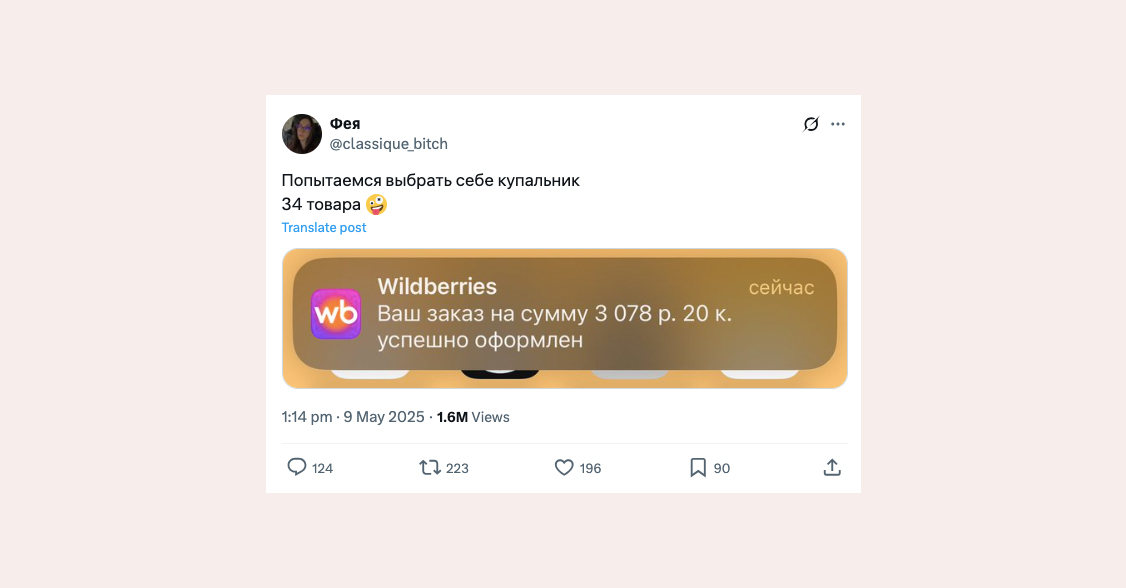Screen dimensions: 1126x588
Task: Click the crazy-face emoji in the post
Action: 376,205
